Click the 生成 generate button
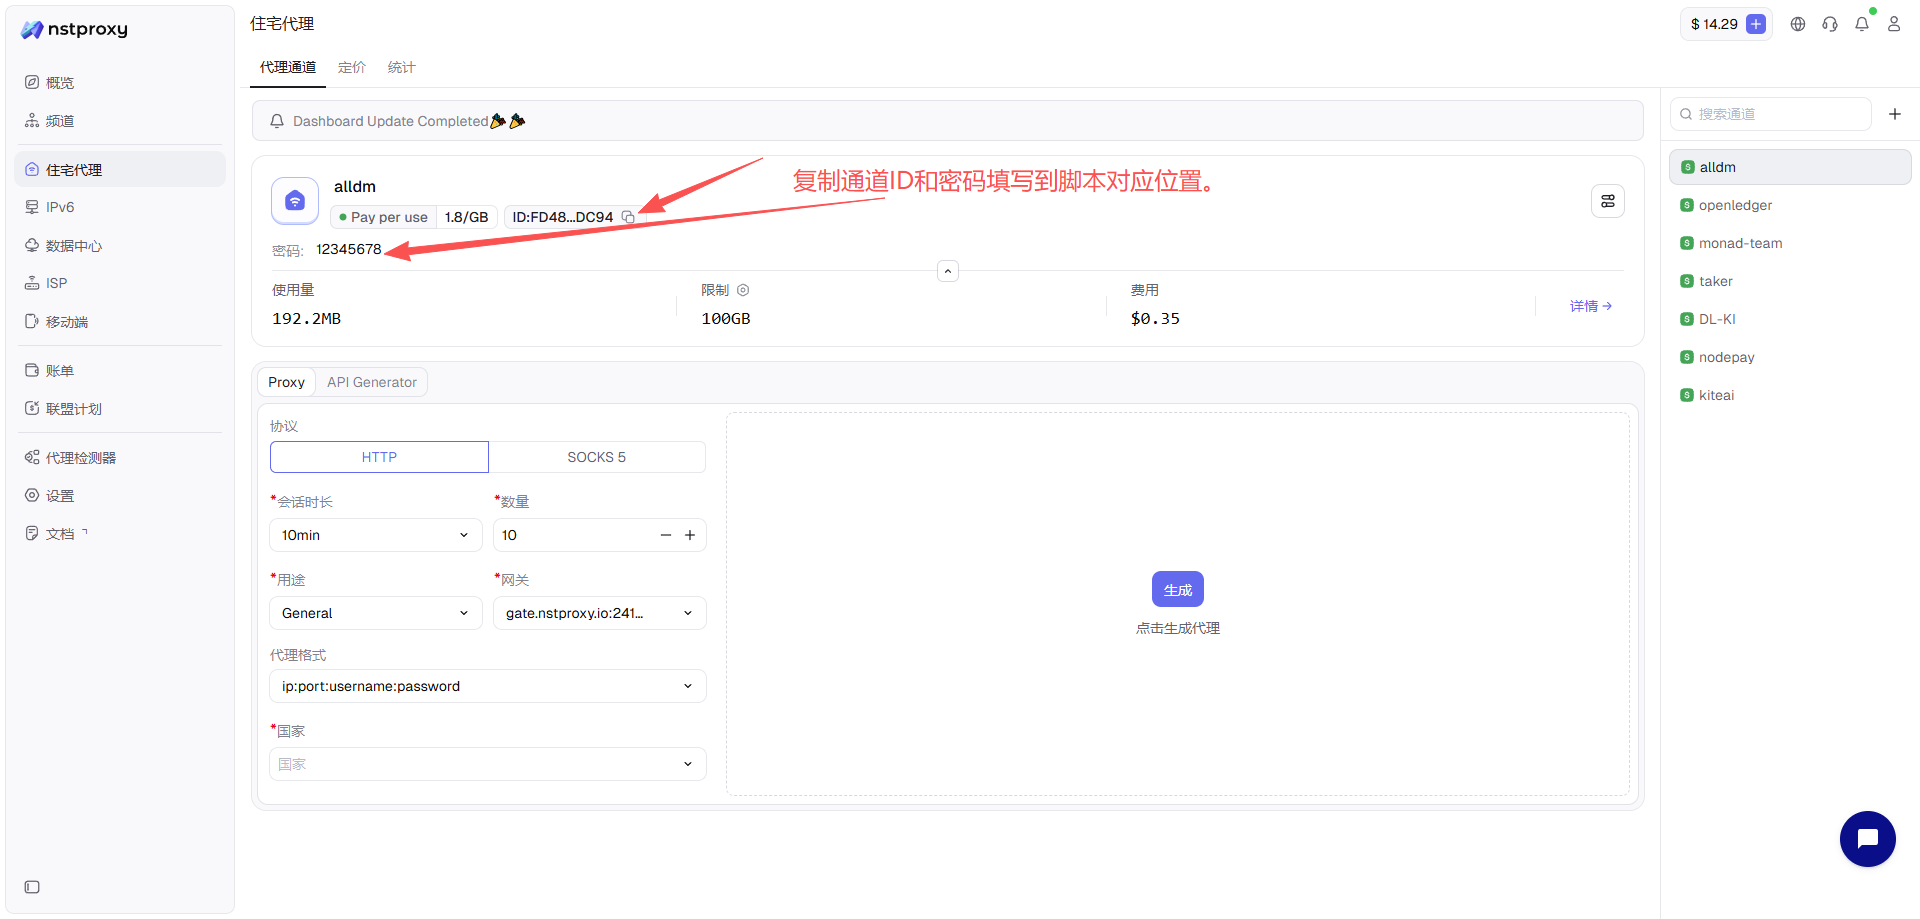 coord(1177,590)
